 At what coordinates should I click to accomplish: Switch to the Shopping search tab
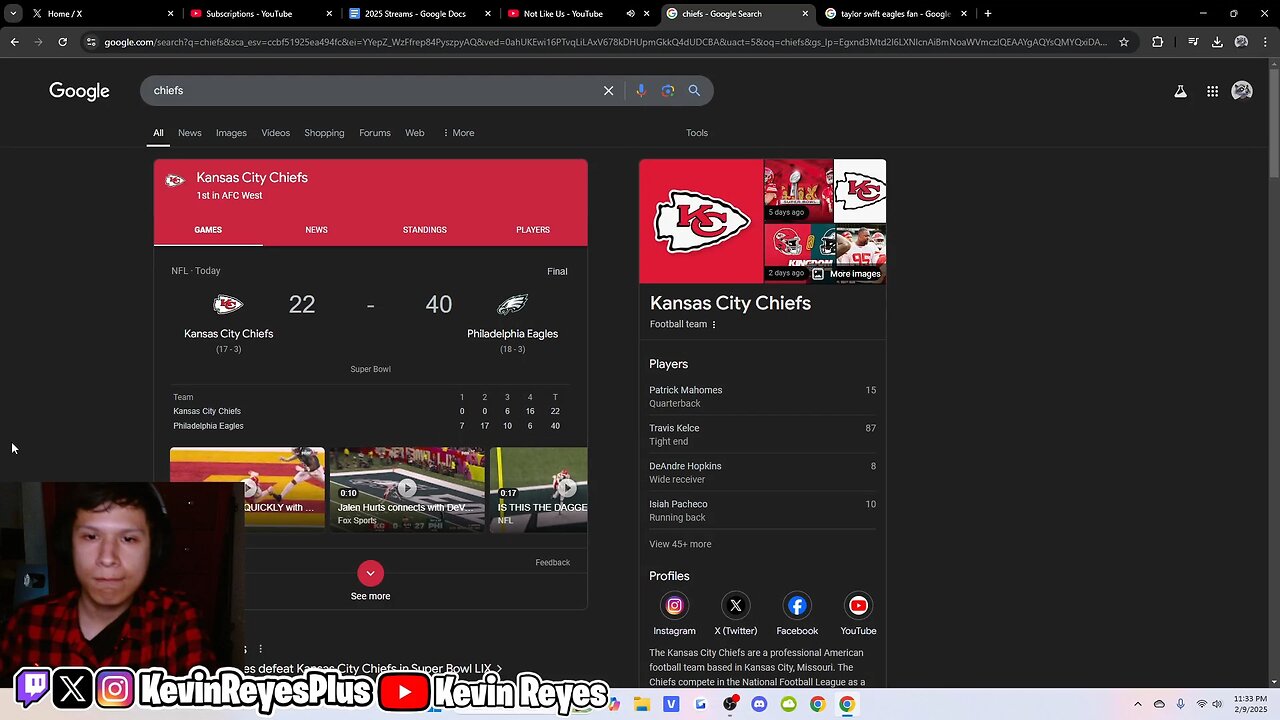(324, 133)
